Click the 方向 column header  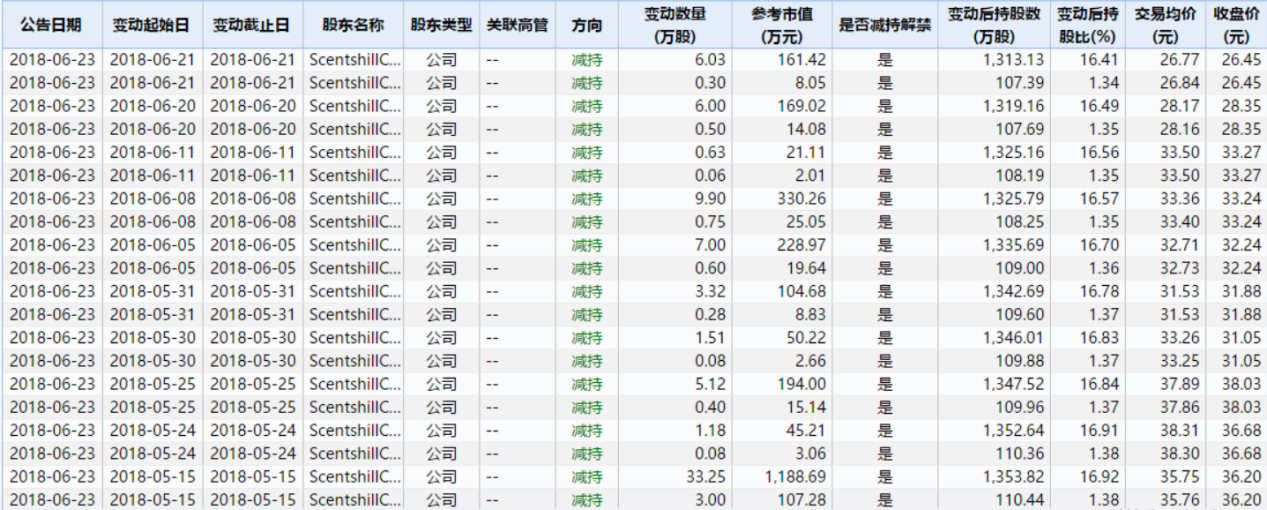[587, 24]
